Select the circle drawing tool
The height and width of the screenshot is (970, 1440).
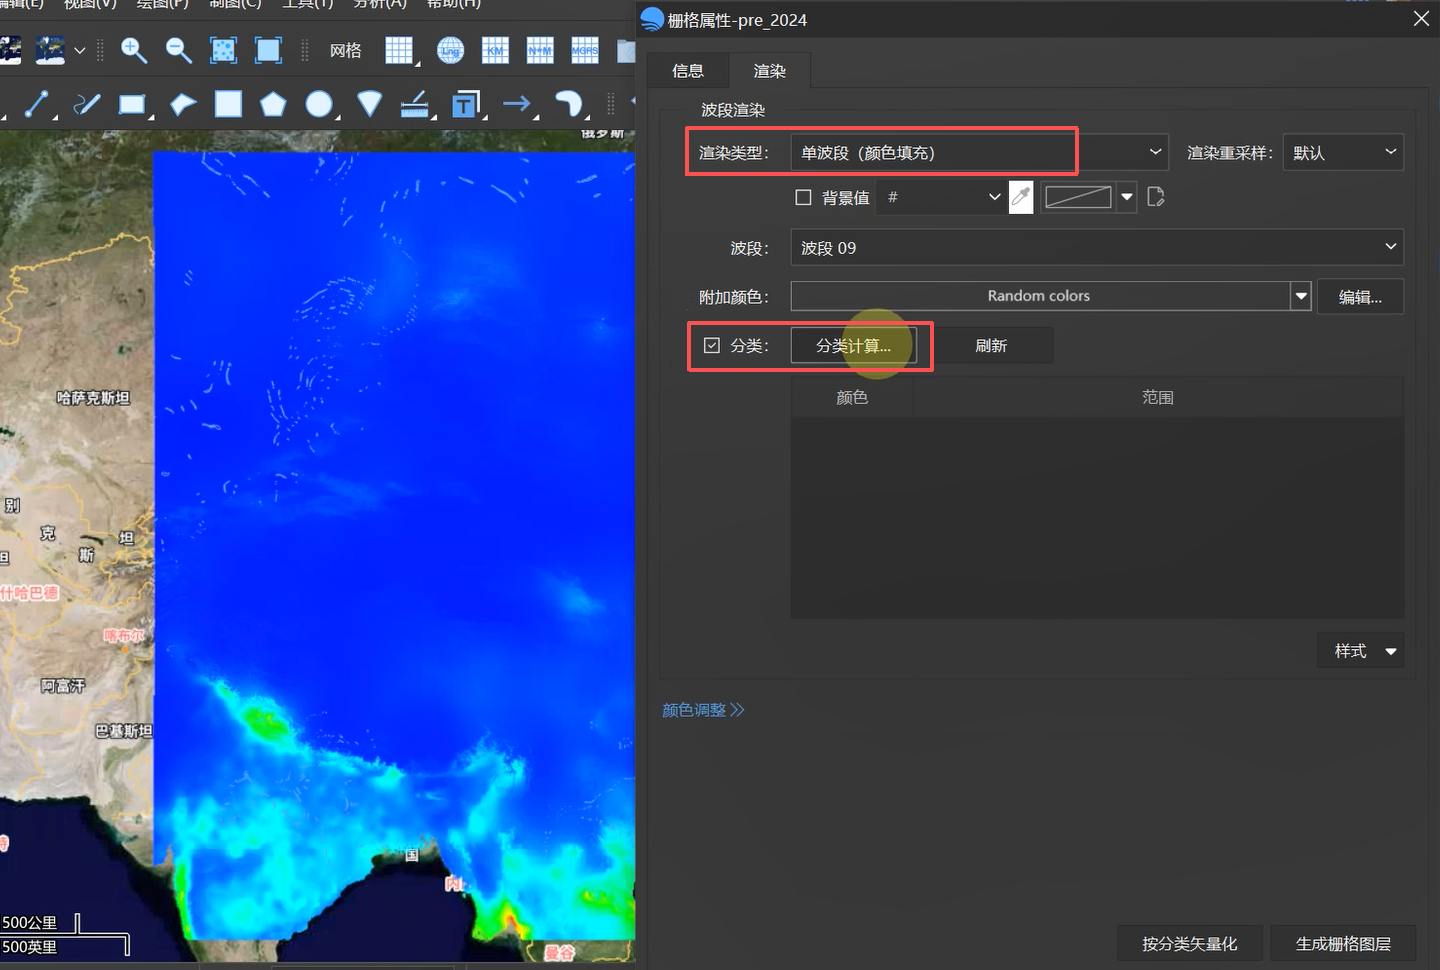point(319,104)
